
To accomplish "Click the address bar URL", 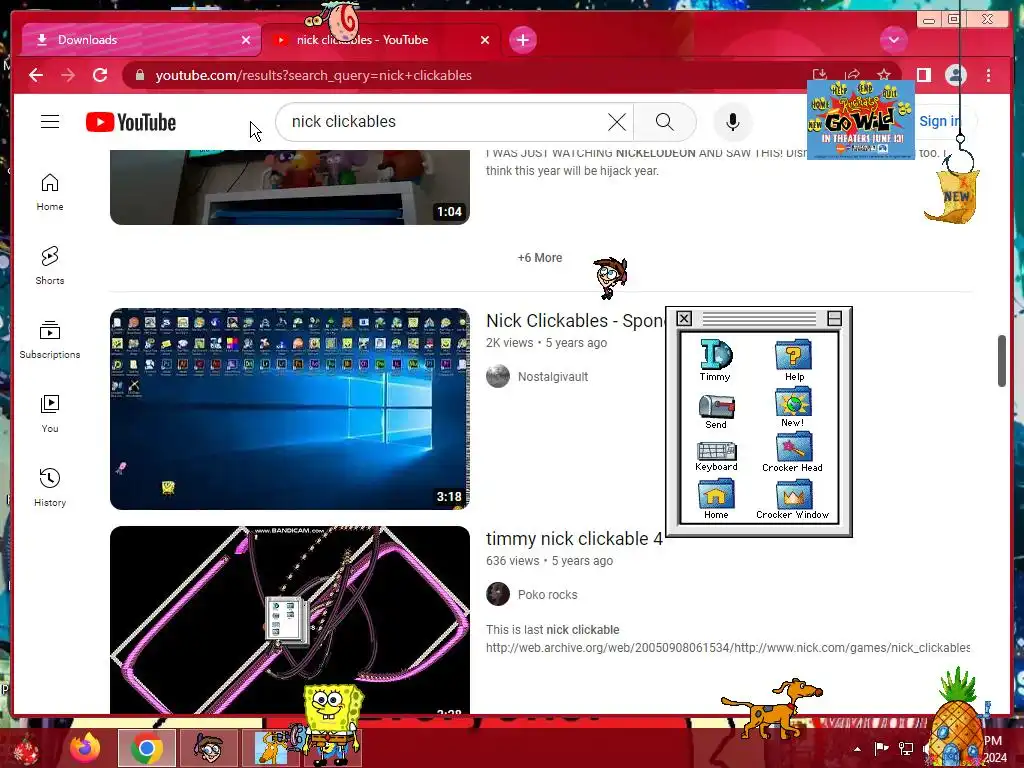I will (x=313, y=75).
